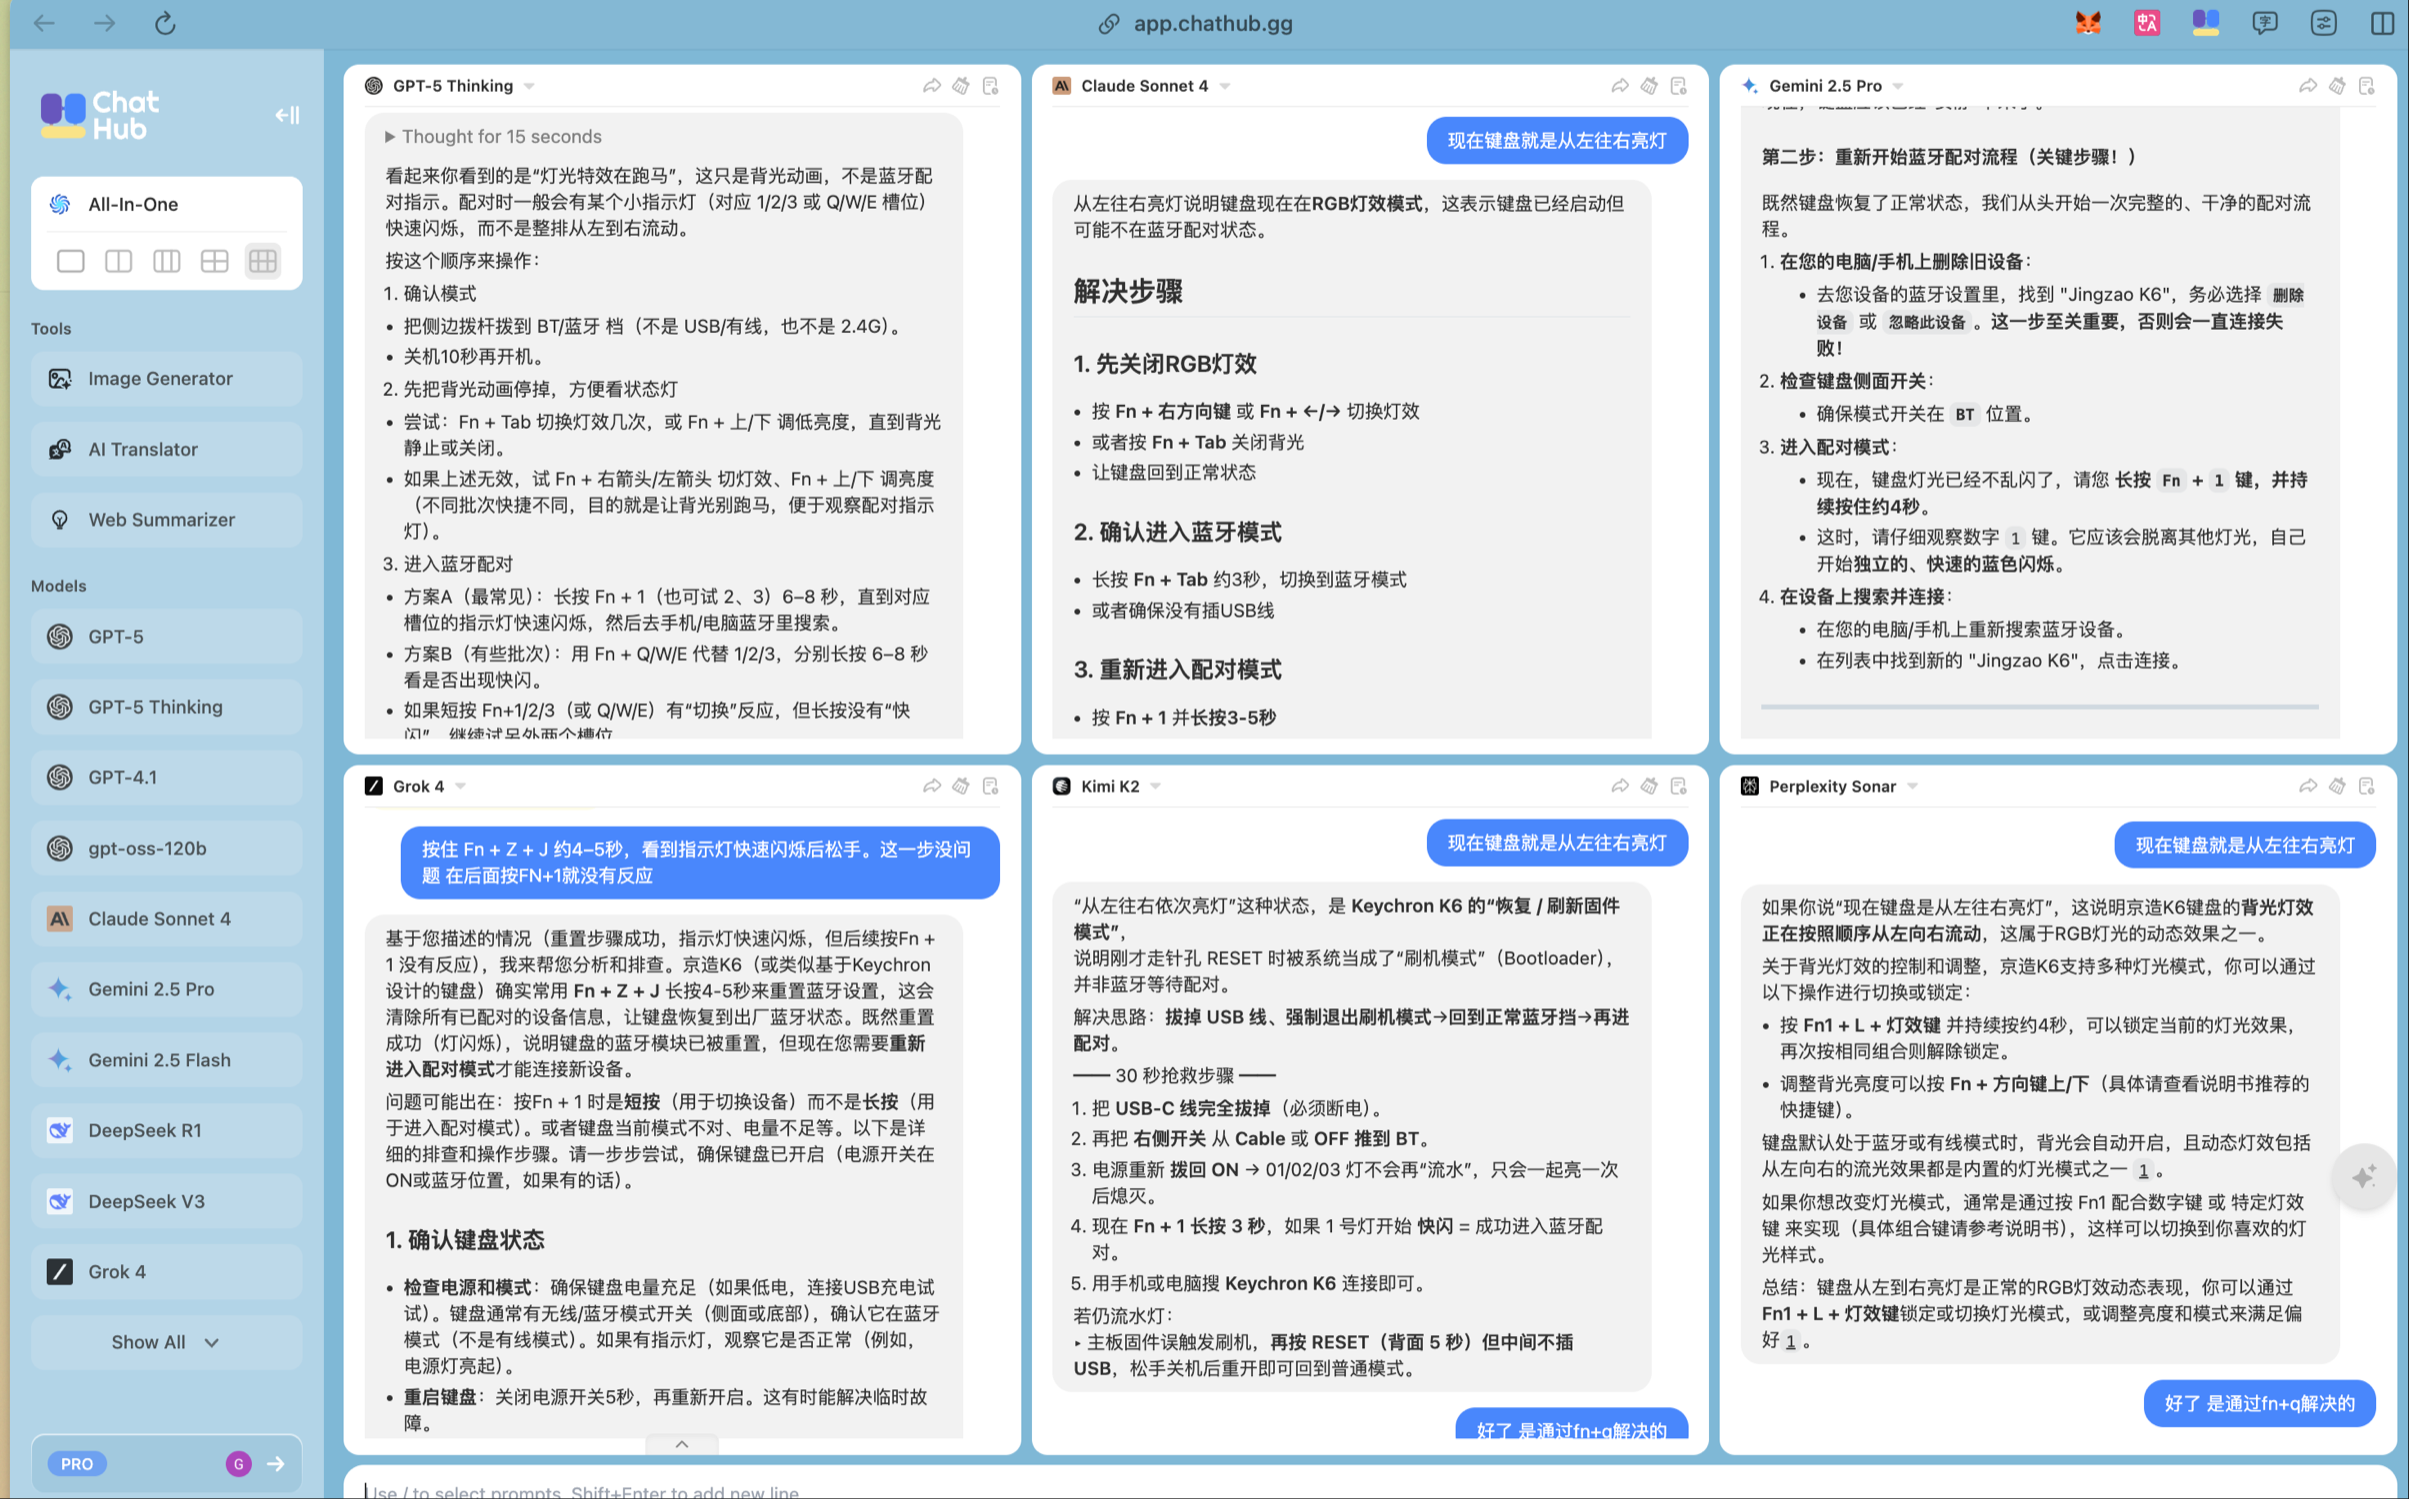The image size is (2409, 1499).
Task: Select GPT-4.1 model in sidebar
Action: (x=167, y=777)
